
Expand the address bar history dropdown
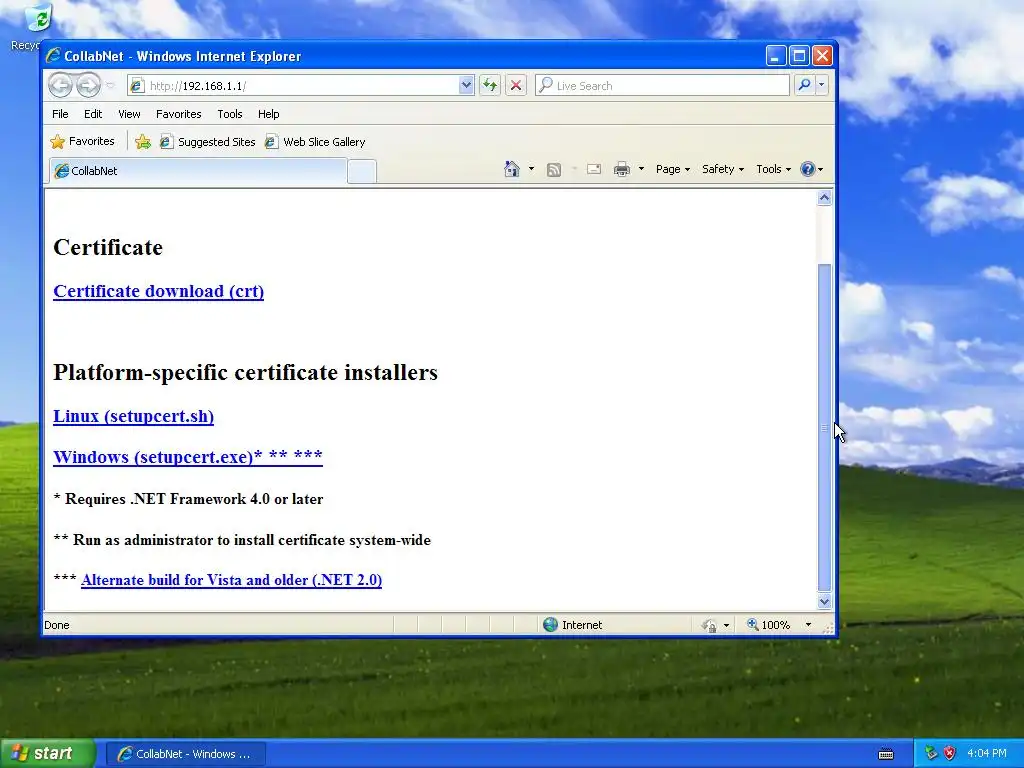click(x=466, y=86)
